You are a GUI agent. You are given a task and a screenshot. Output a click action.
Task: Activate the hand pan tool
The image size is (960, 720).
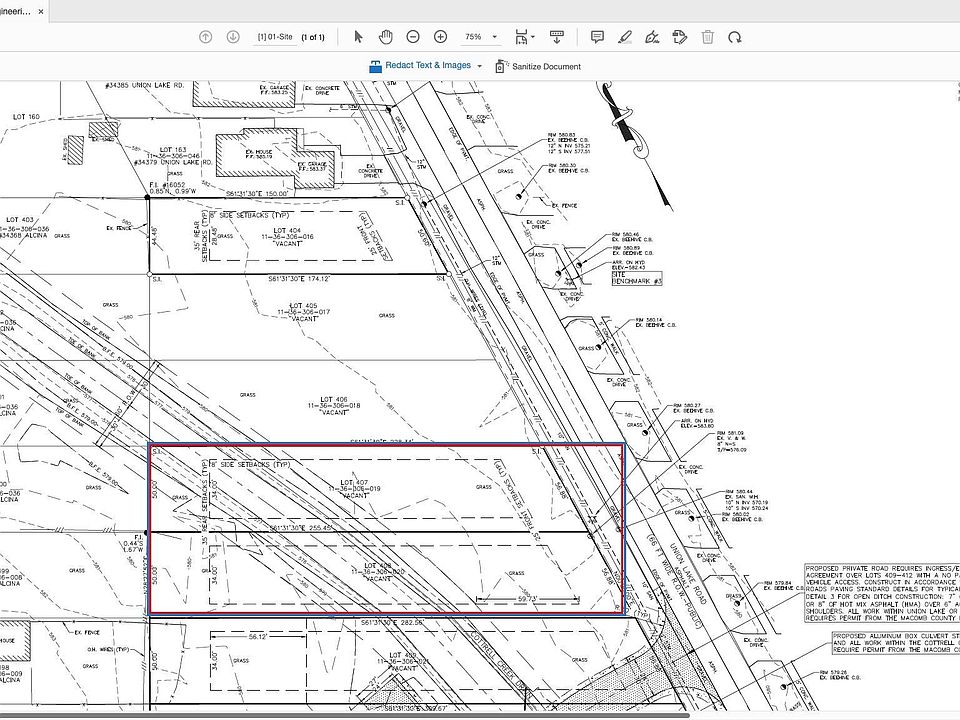click(x=386, y=37)
